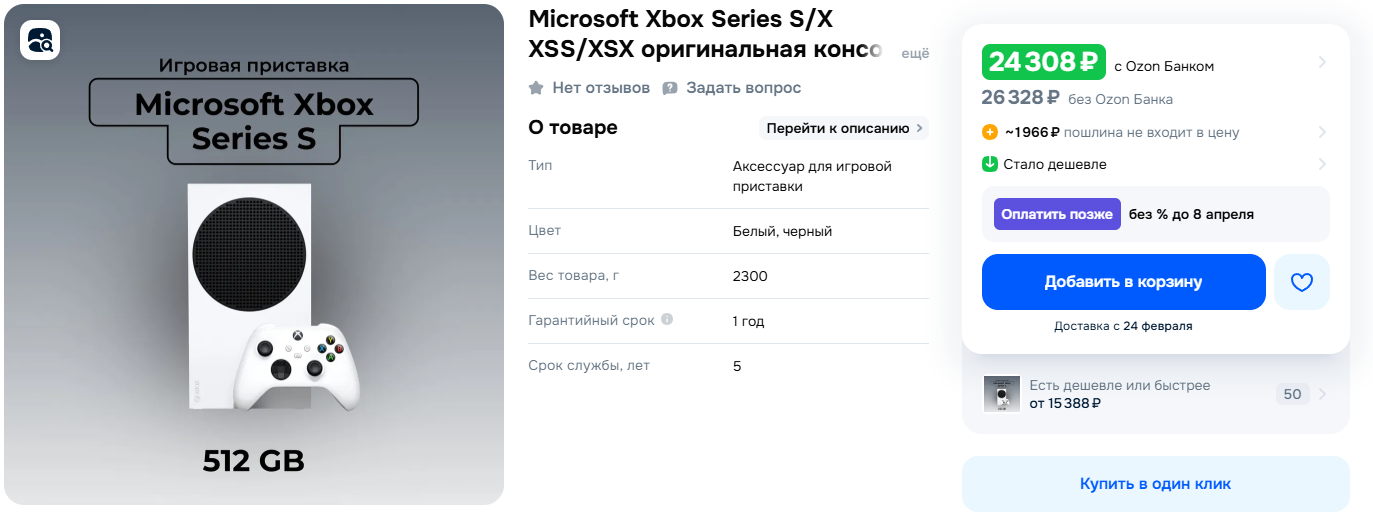Expand the title with 'ещё'
Viewport: 1373px width, 526px height.
(915, 53)
